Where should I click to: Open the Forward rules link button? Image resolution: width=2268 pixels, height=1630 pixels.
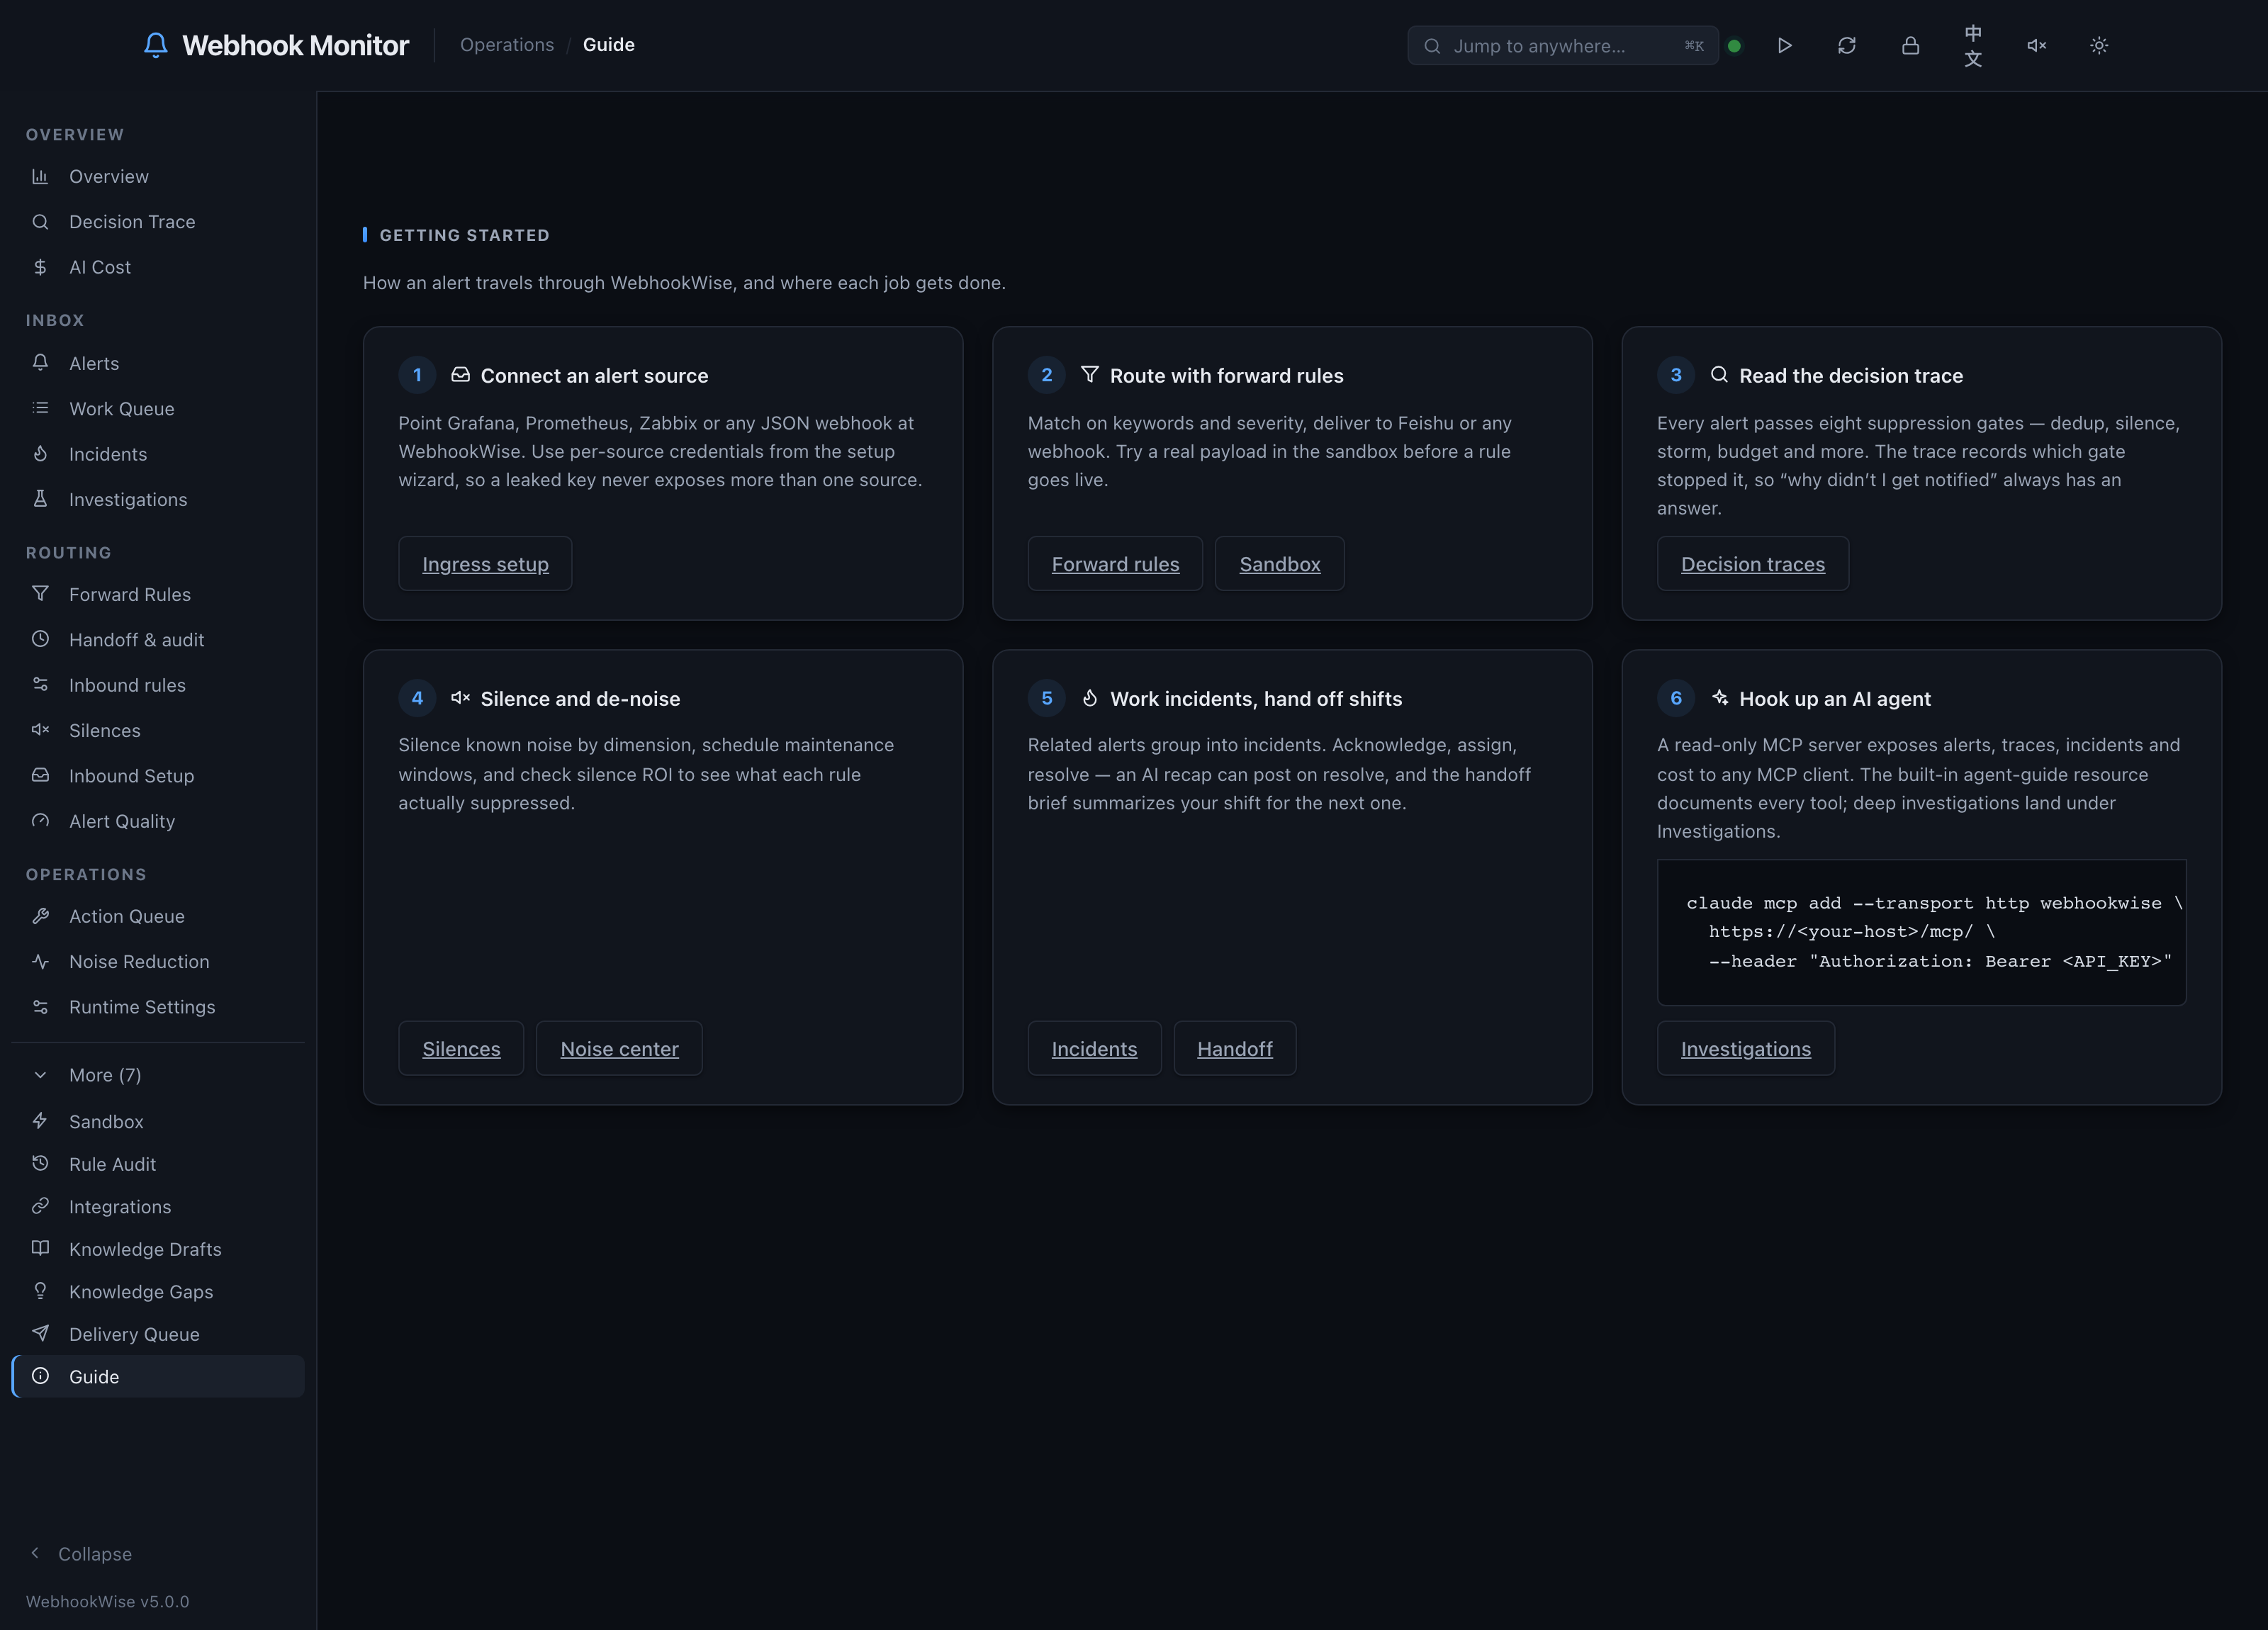1115,564
